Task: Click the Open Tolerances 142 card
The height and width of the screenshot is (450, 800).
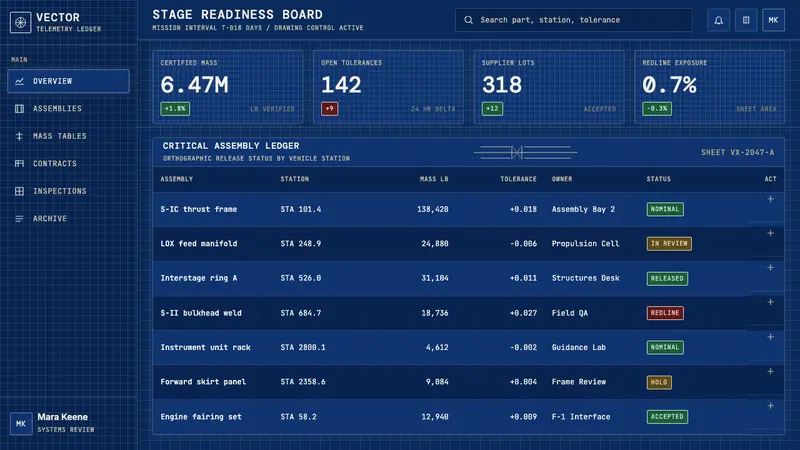Action: [388, 87]
